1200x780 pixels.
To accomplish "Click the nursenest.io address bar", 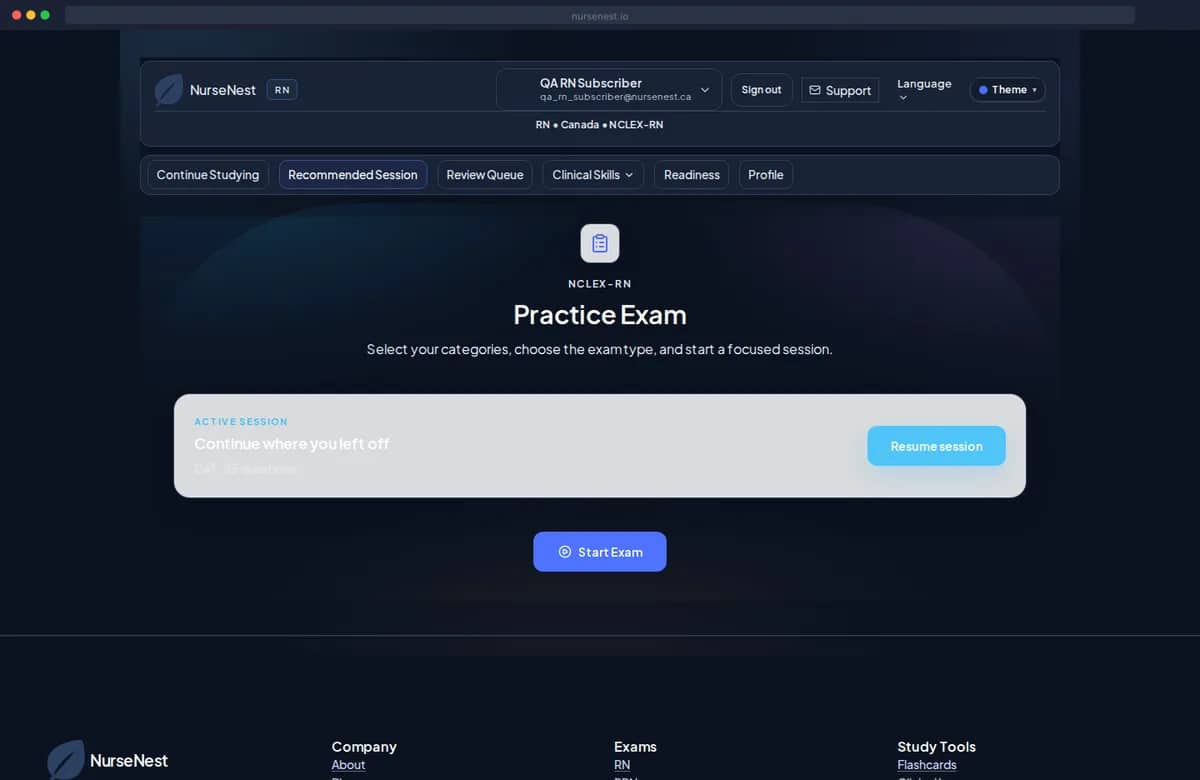I will coord(600,15).
